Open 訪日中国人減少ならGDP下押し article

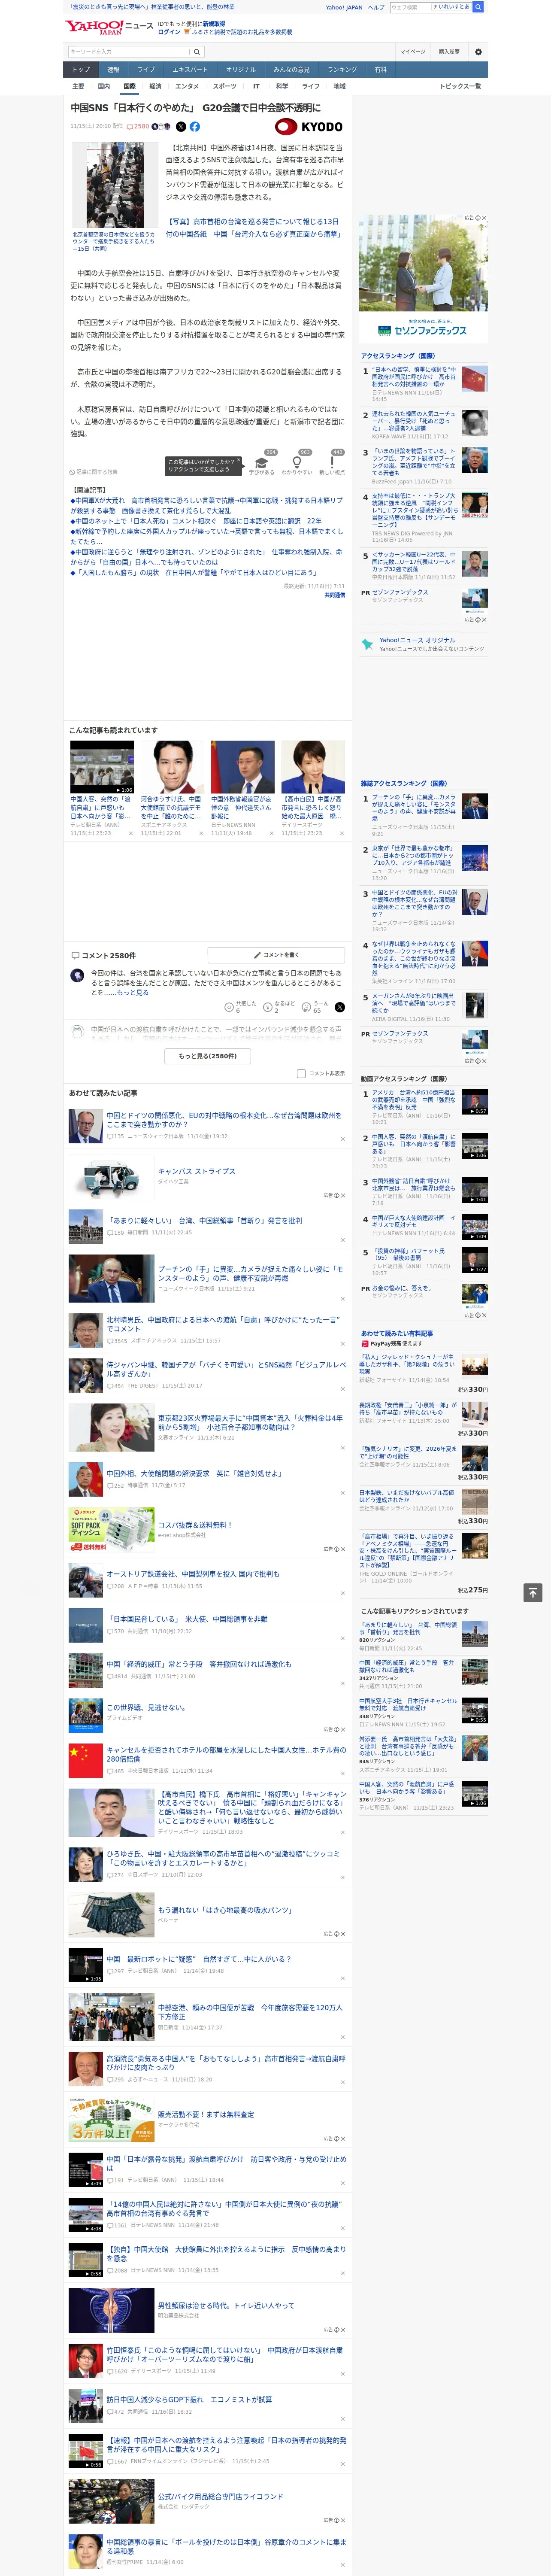[x=189, y=2399]
